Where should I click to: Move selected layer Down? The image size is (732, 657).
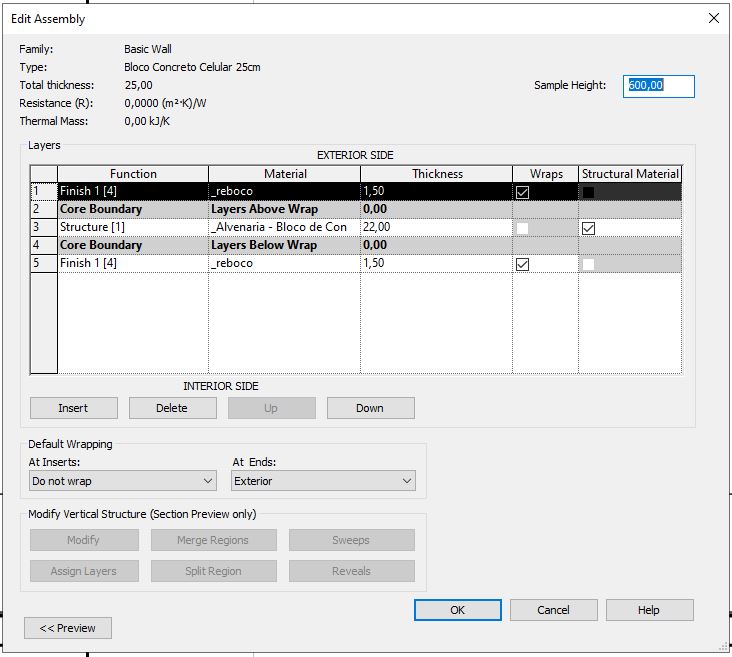coord(371,408)
